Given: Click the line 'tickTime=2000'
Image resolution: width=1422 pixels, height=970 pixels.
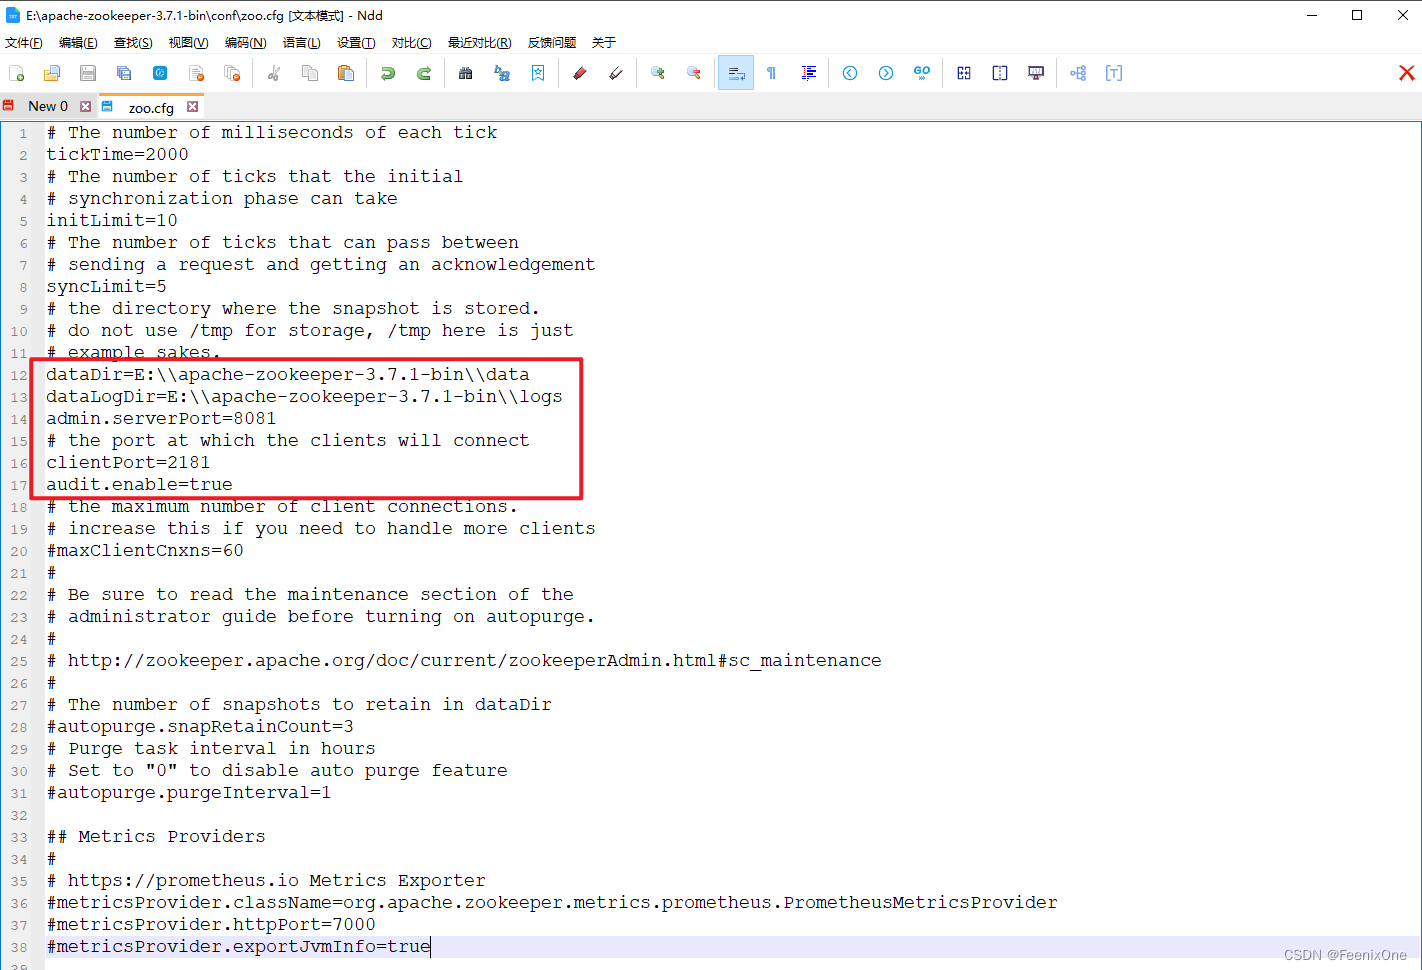Looking at the screenshot, I should [117, 154].
